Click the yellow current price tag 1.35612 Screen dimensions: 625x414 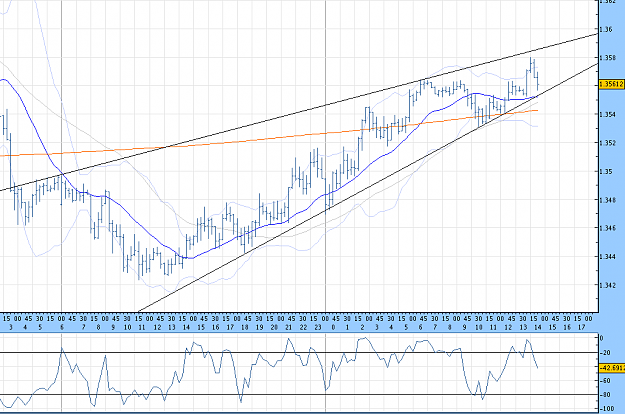(612, 84)
